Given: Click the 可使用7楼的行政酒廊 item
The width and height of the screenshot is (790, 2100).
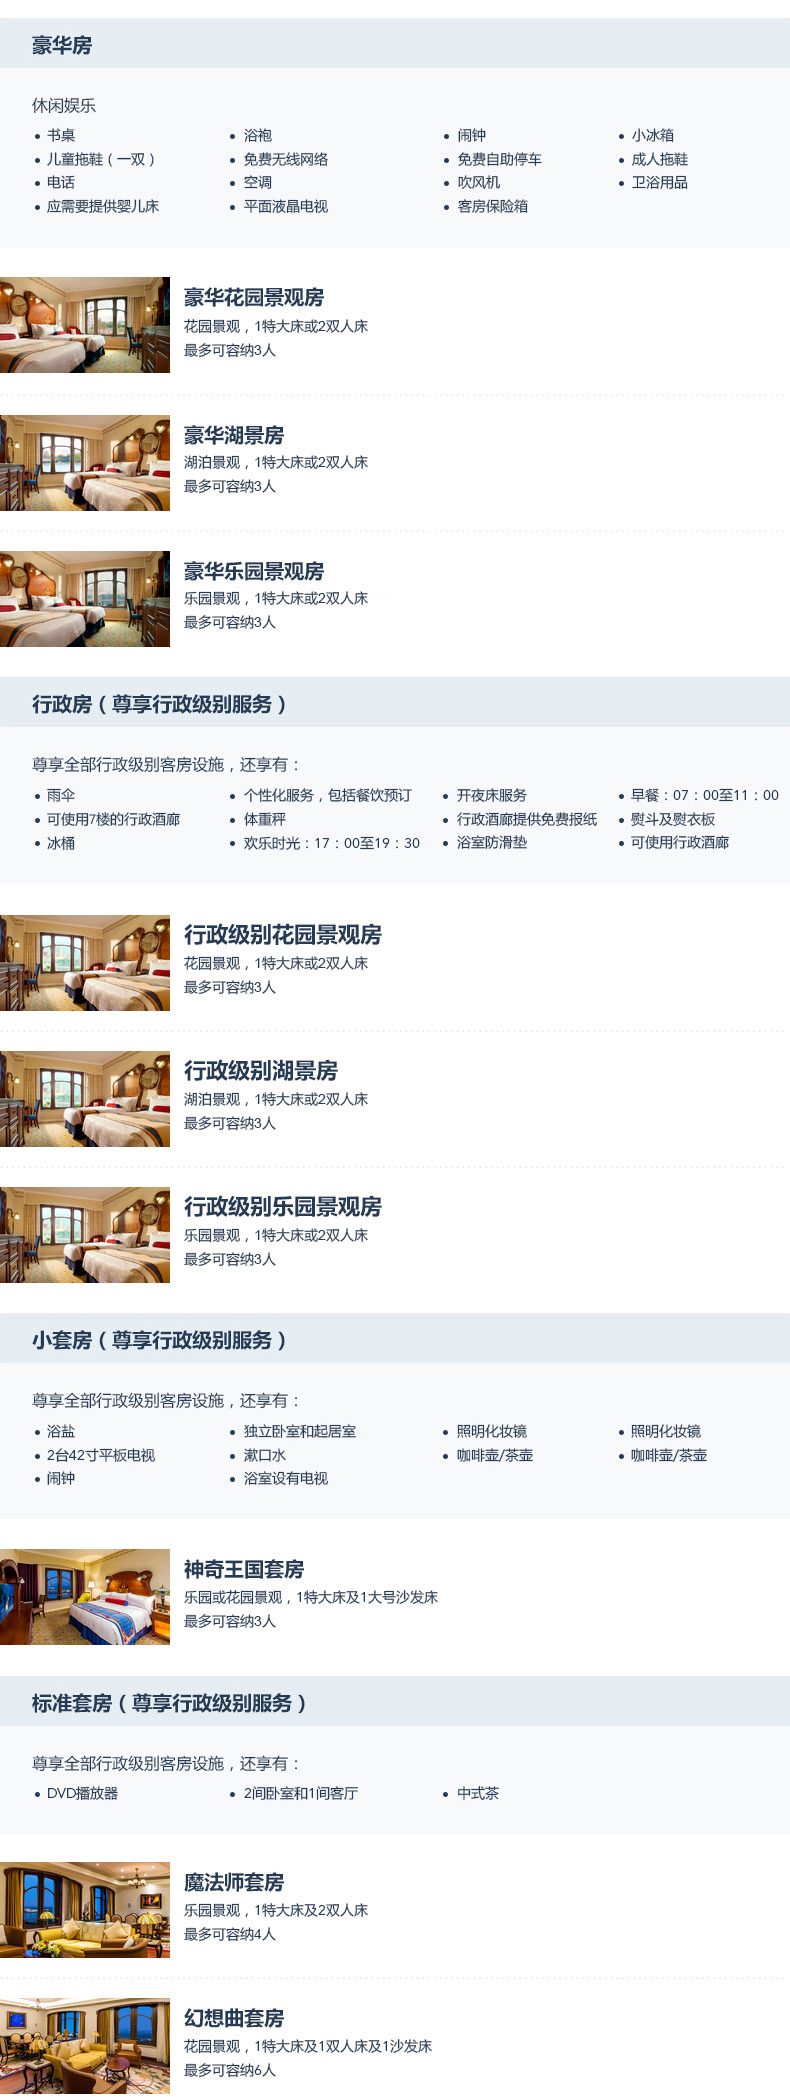Looking at the screenshot, I should pyautogui.click(x=114, y=819).
